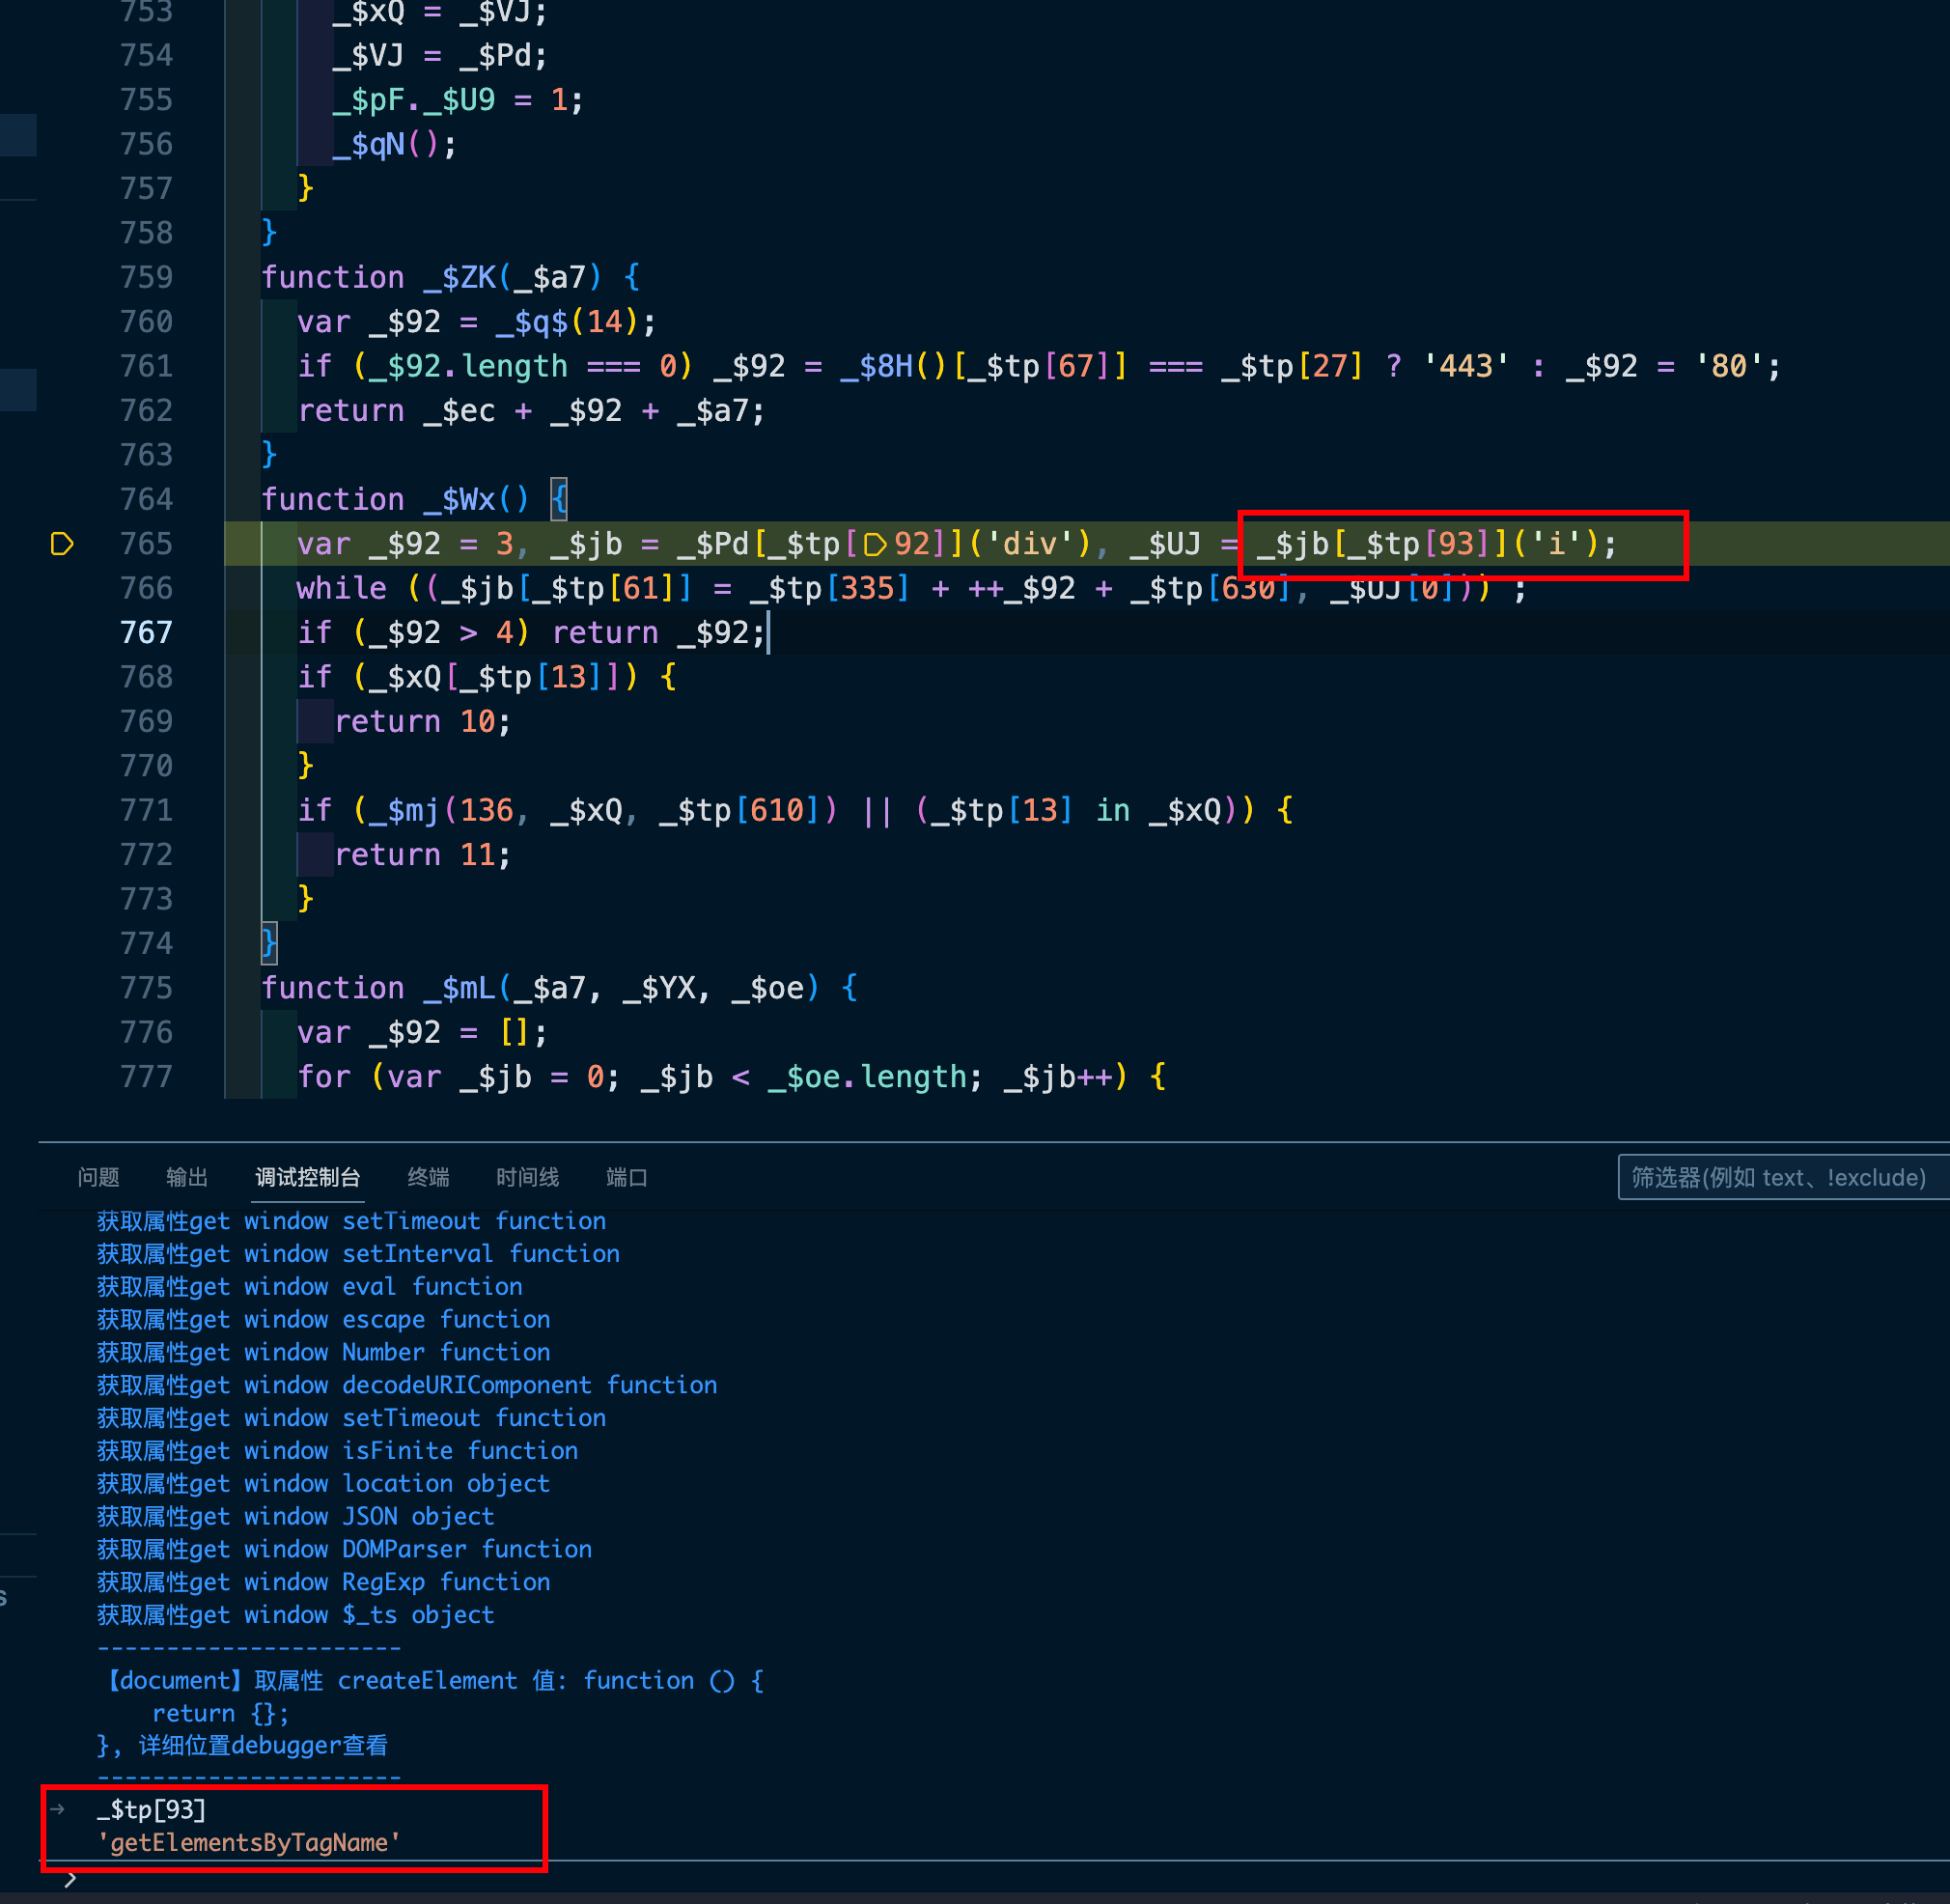Screen dimensions: 1950x1904
Task: Click console line 'window RegExp function'
Action: pos(324,1582)
